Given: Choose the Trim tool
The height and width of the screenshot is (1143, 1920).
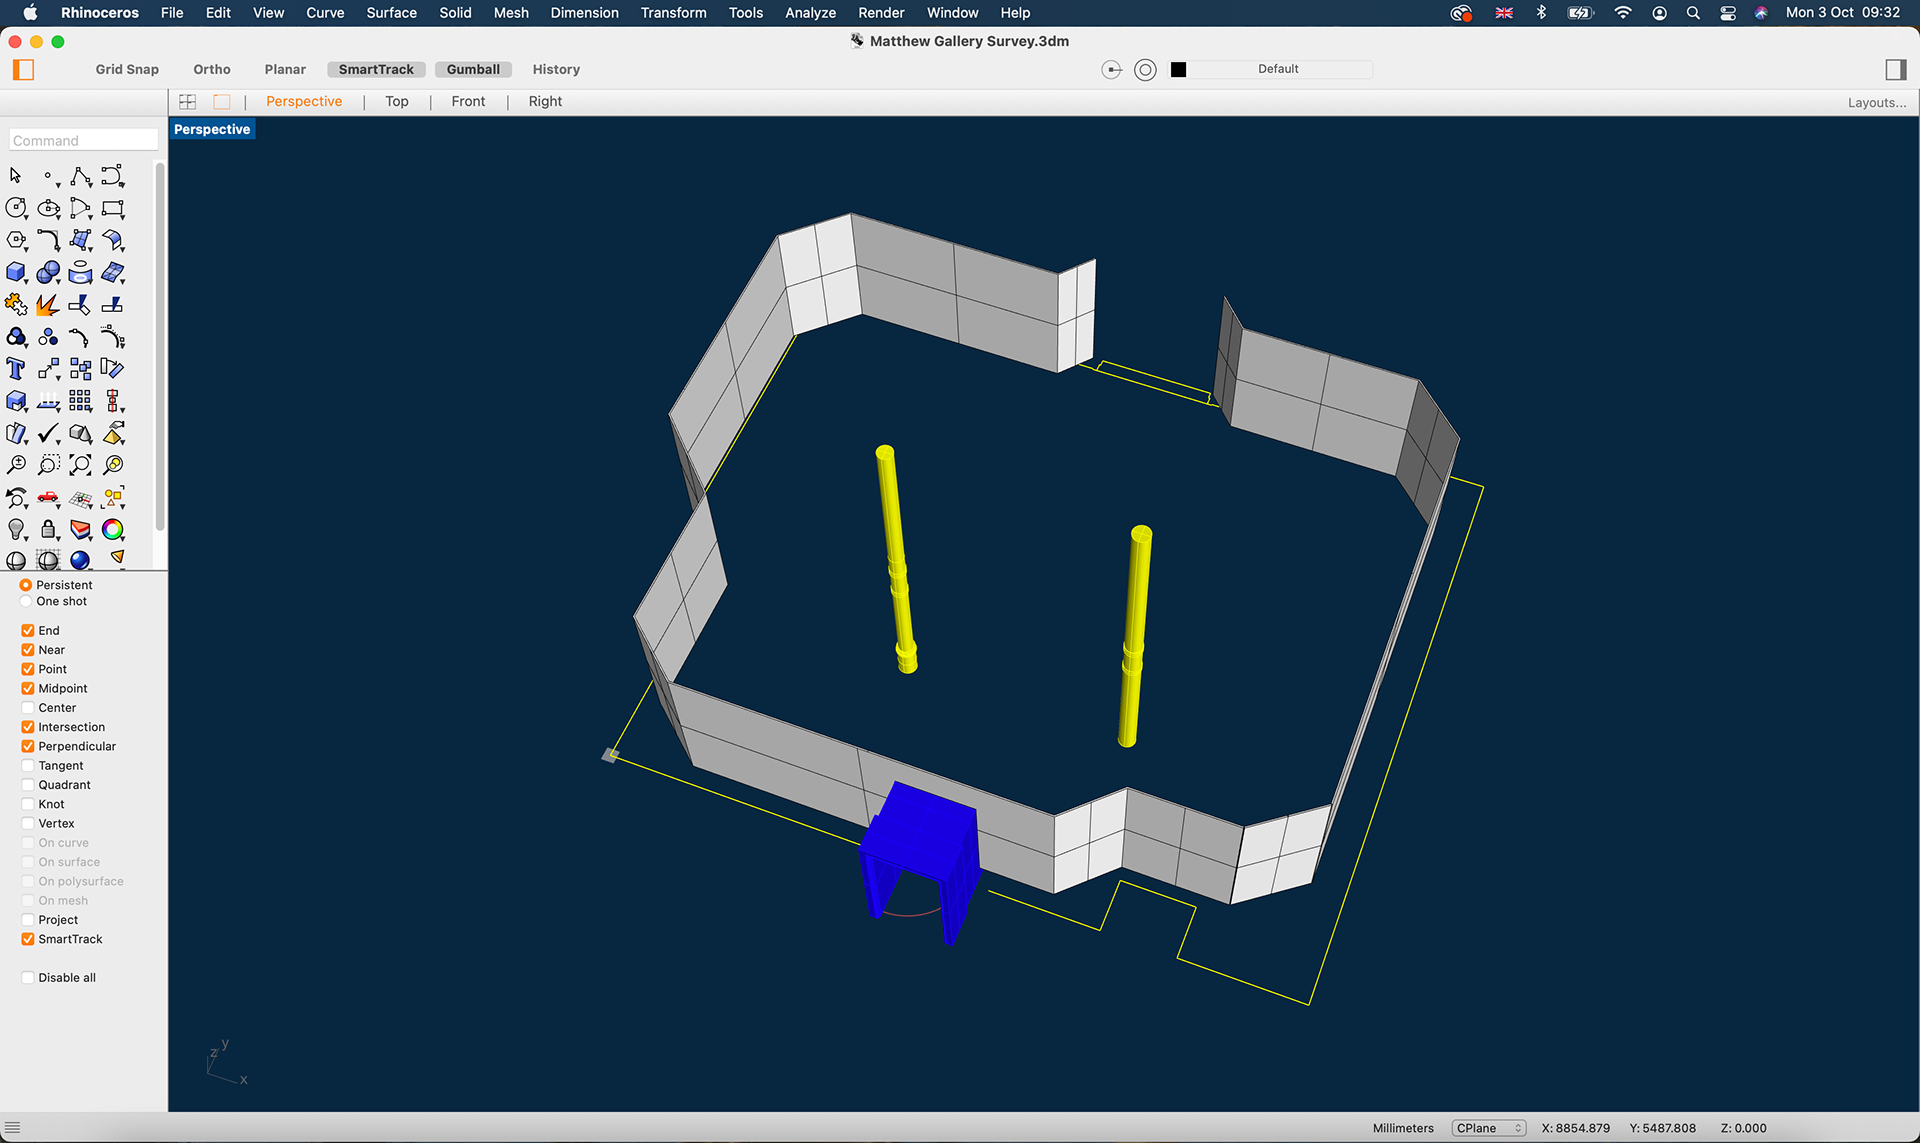Looking at the screenshot, I should [81, 304].
